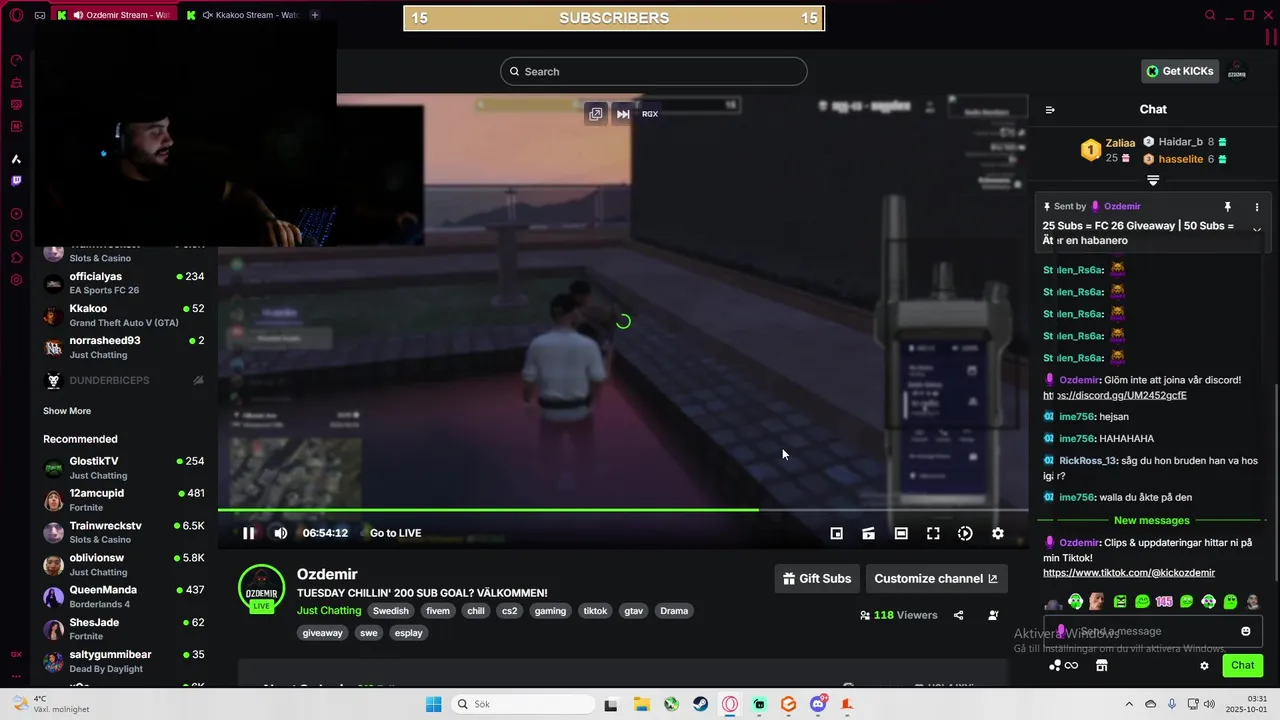The image size is (1280, 720).
Task: Open video player settings gear
Action: click(997, 533)
